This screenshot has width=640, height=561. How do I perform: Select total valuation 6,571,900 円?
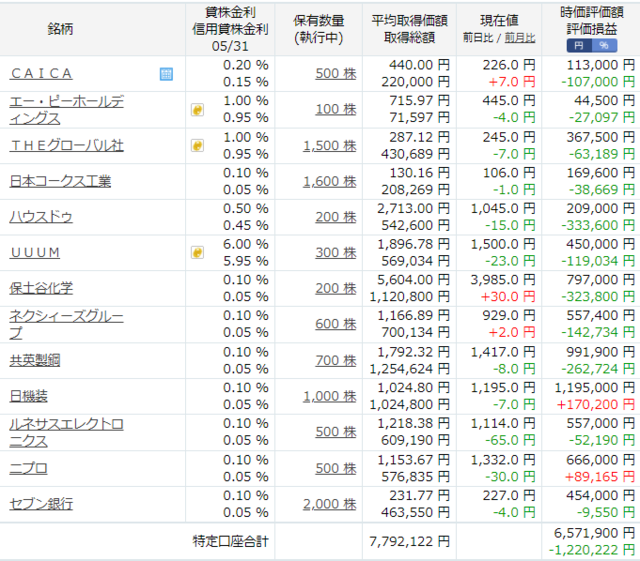594,533
